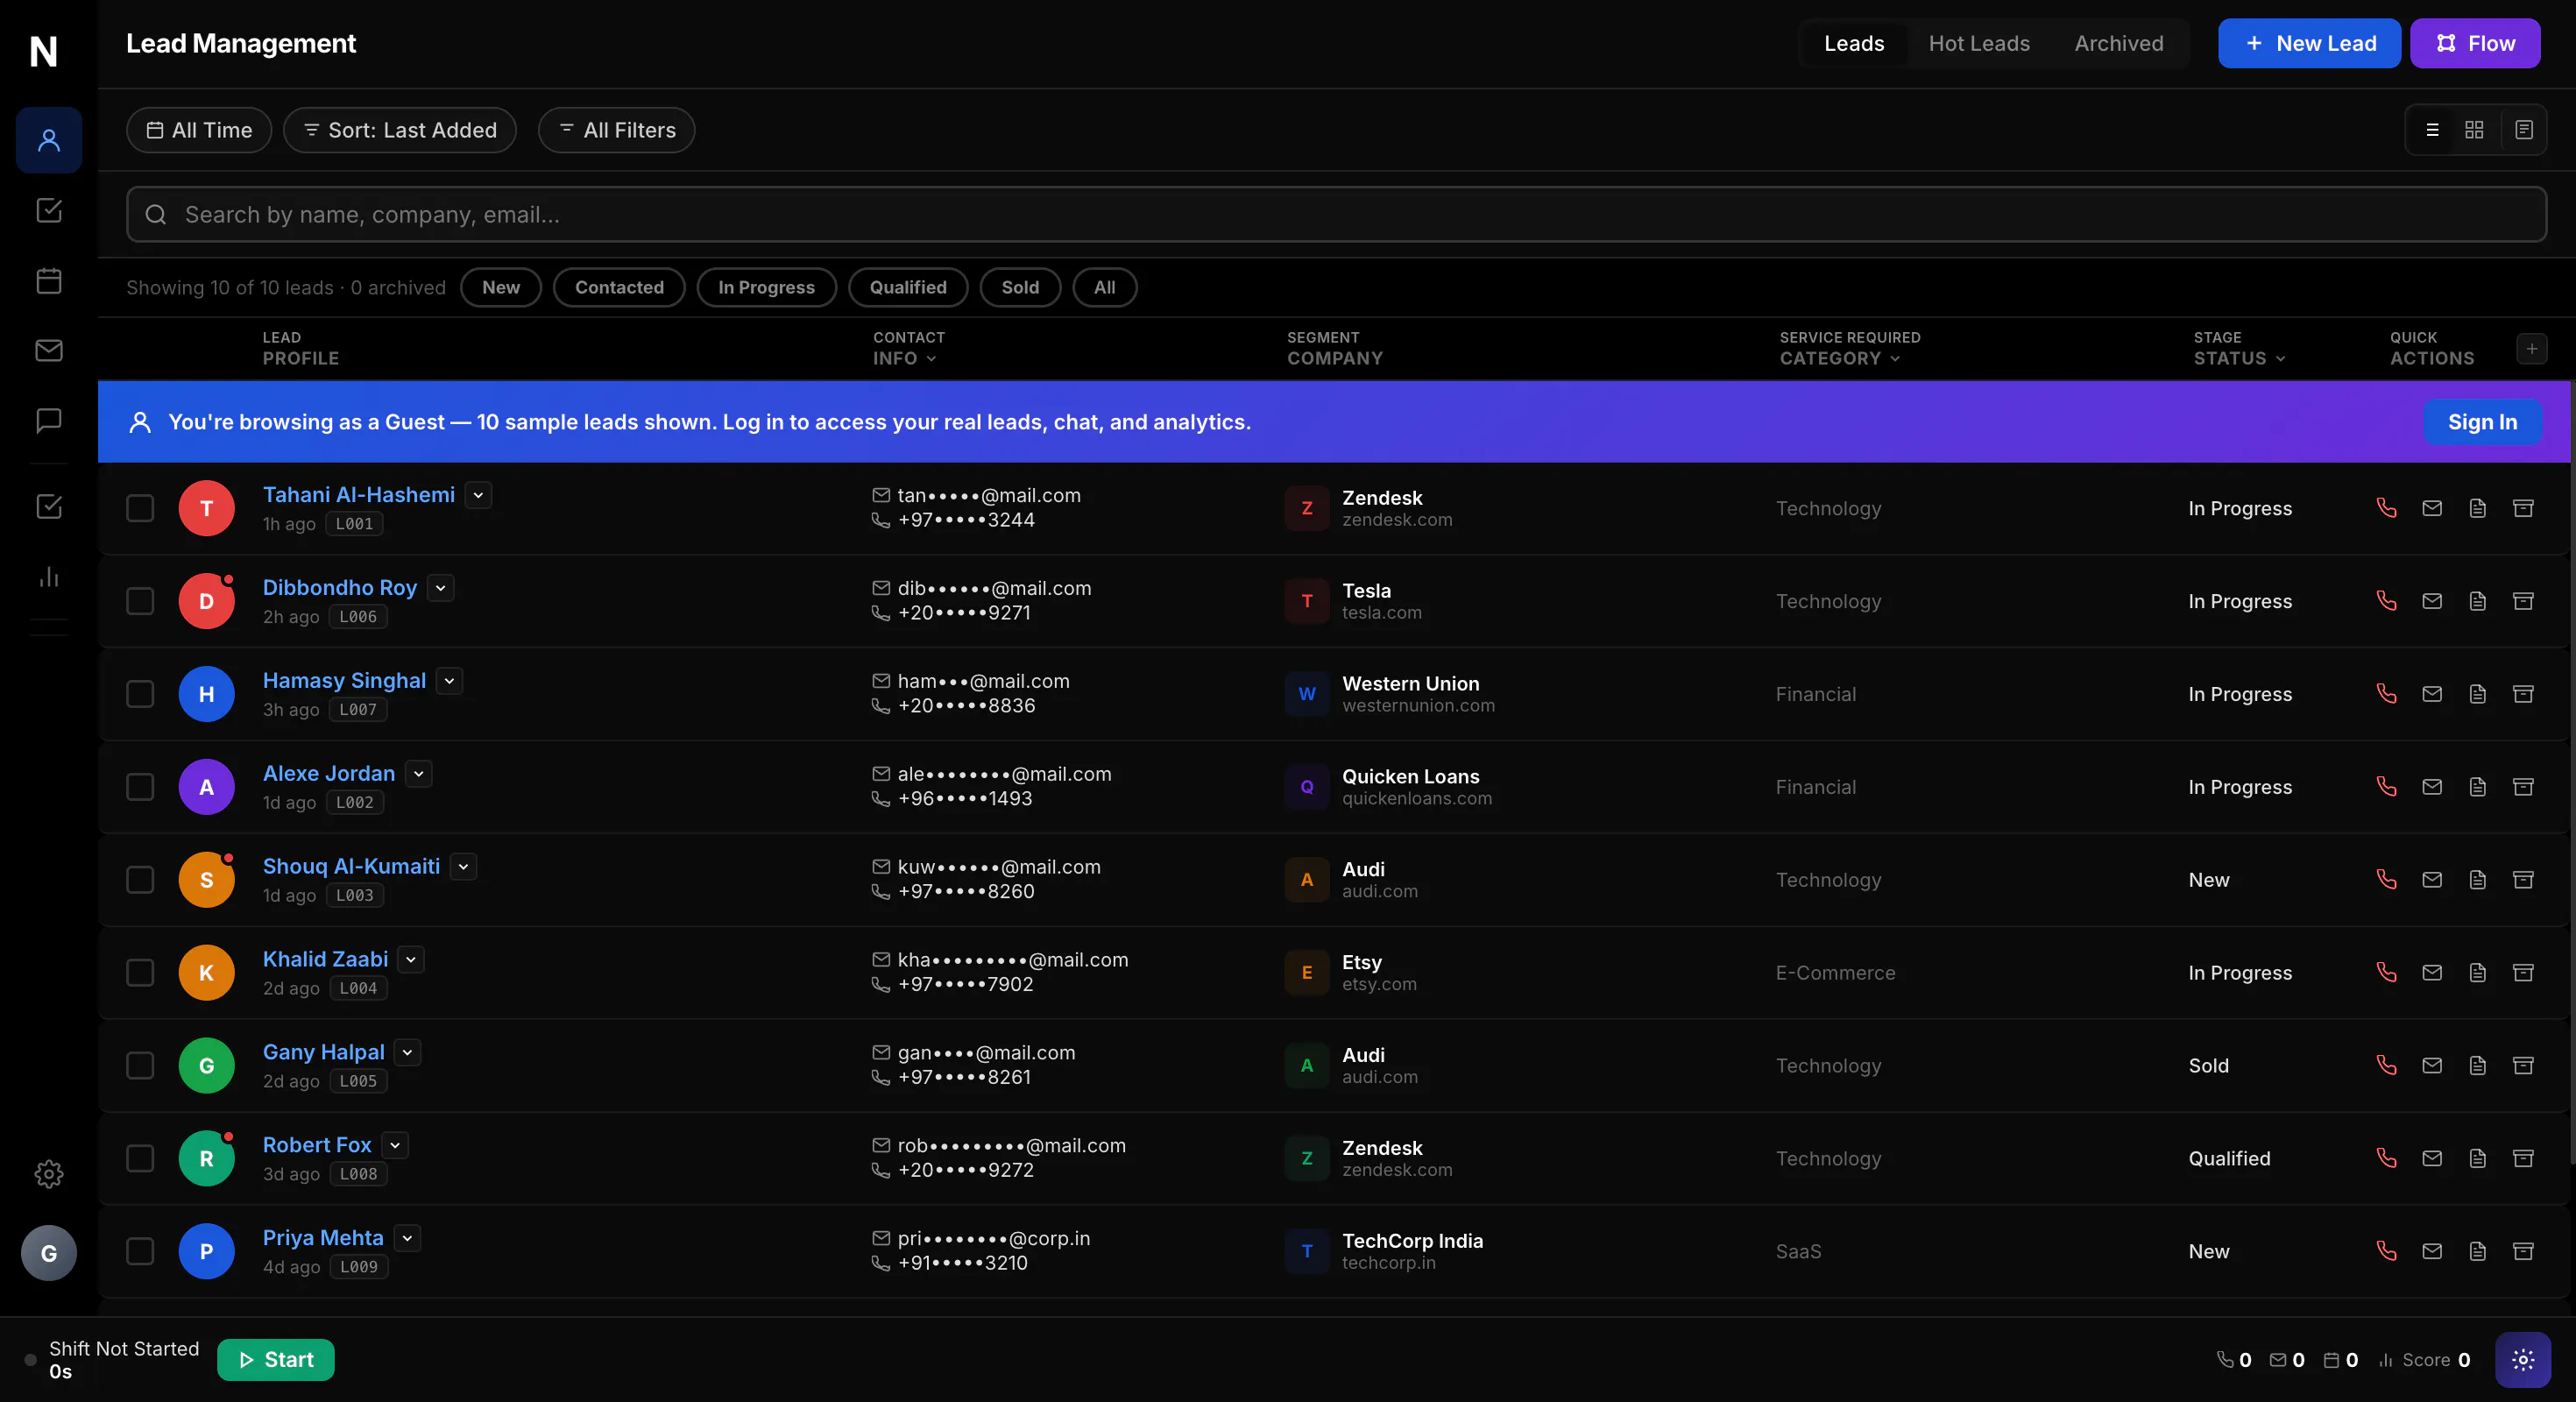Screen dimensions: 2576x1402
Task: Click the guest avatar G in the sidebar
Action: click(48, 1253)
